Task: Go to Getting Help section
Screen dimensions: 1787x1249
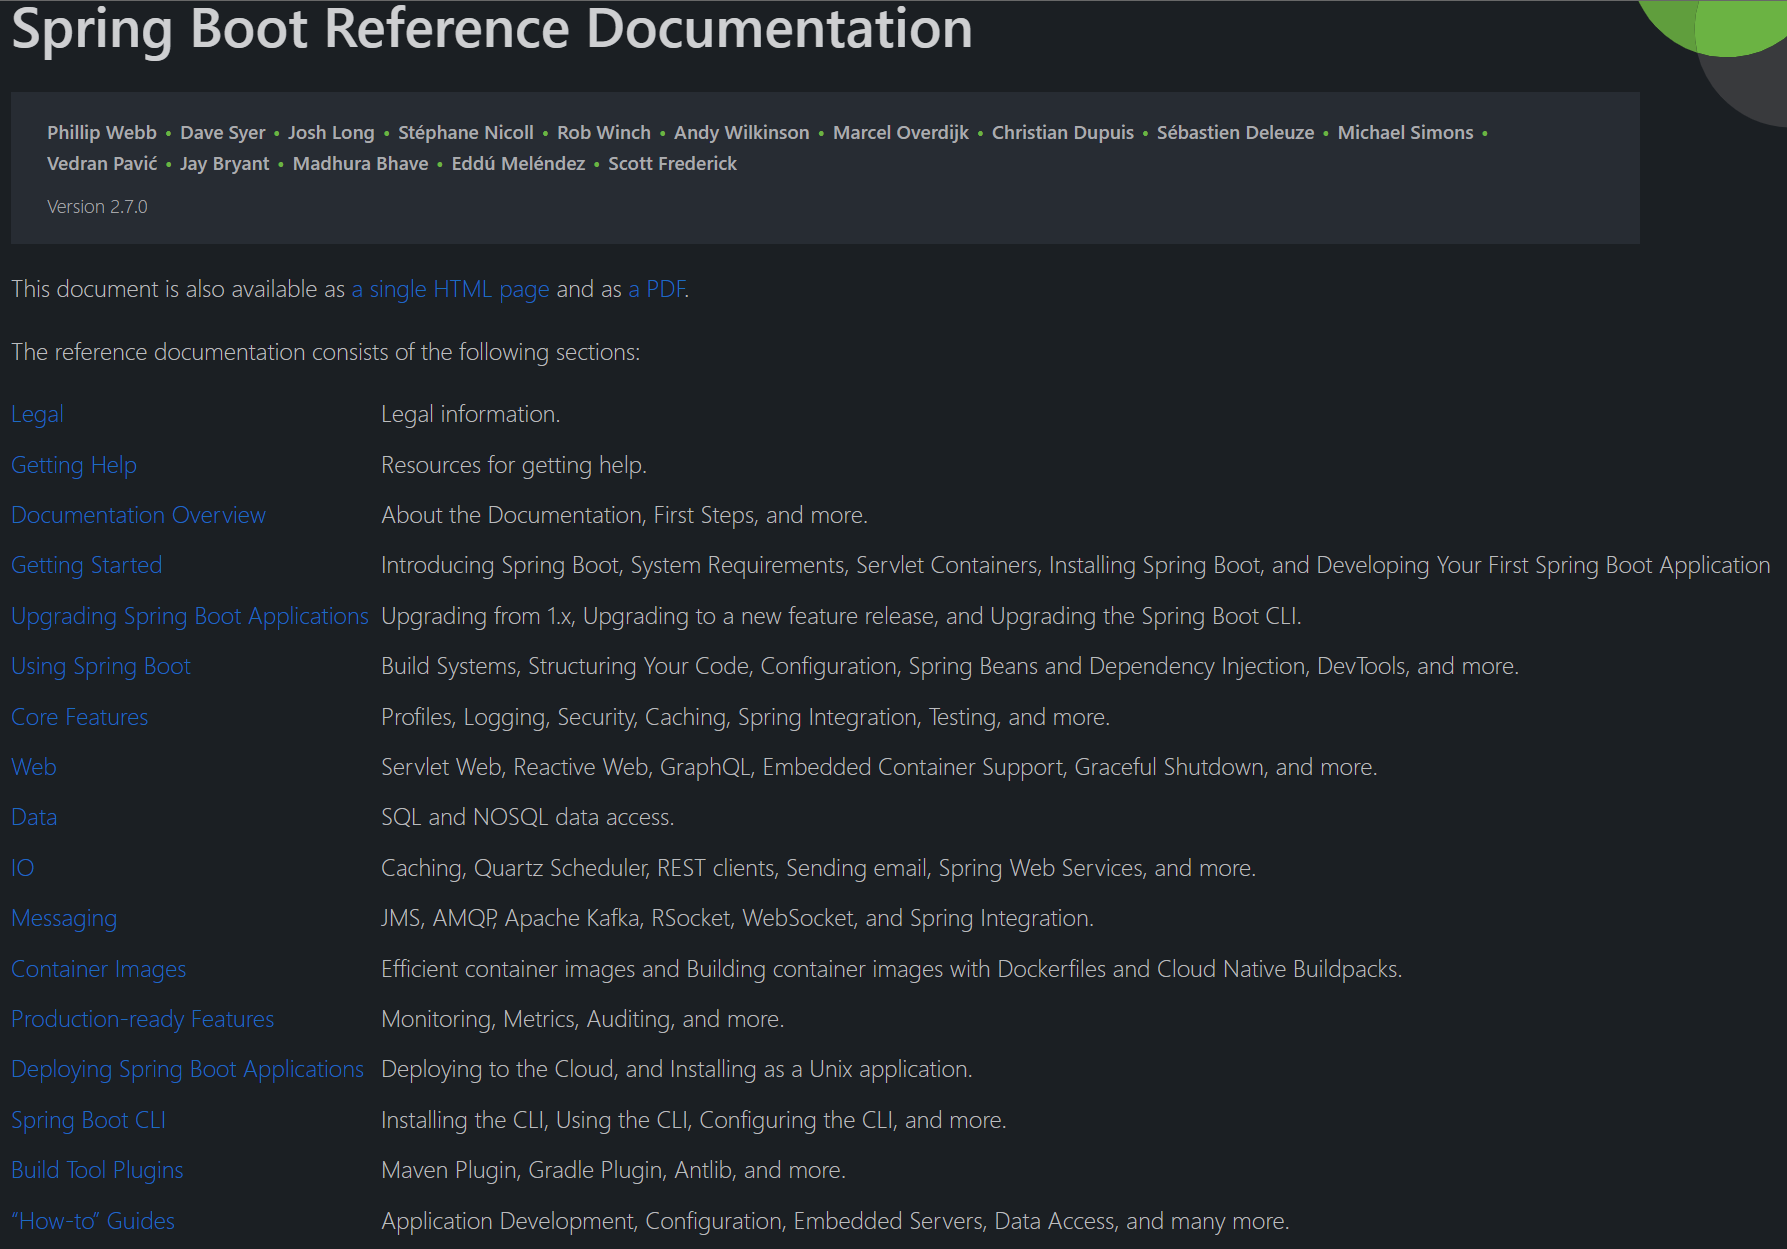Action: [74, 466]
